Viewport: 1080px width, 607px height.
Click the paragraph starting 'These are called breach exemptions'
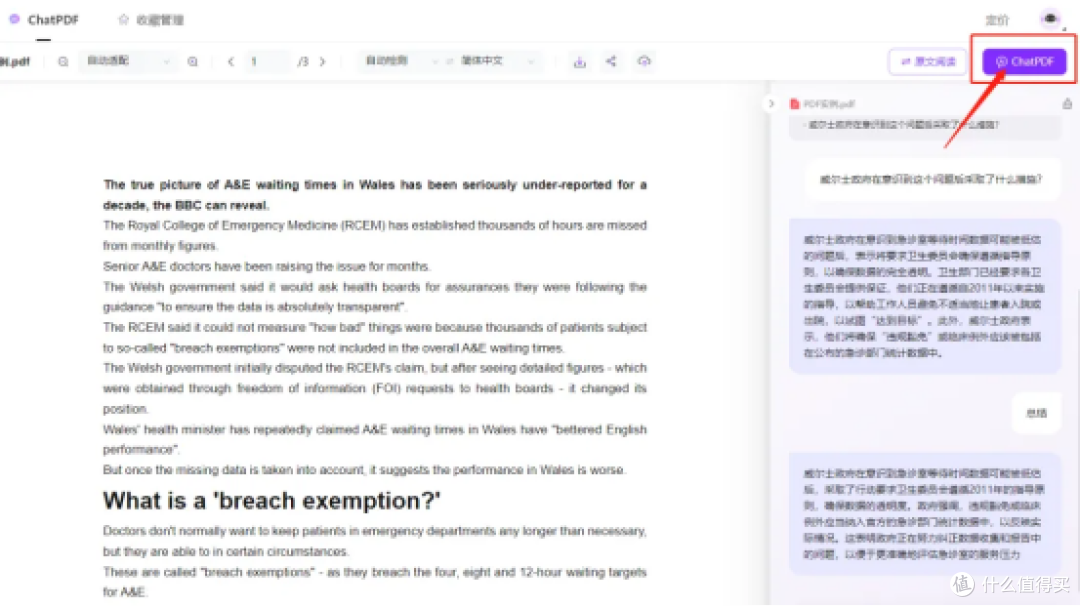[x=375, y=582]
